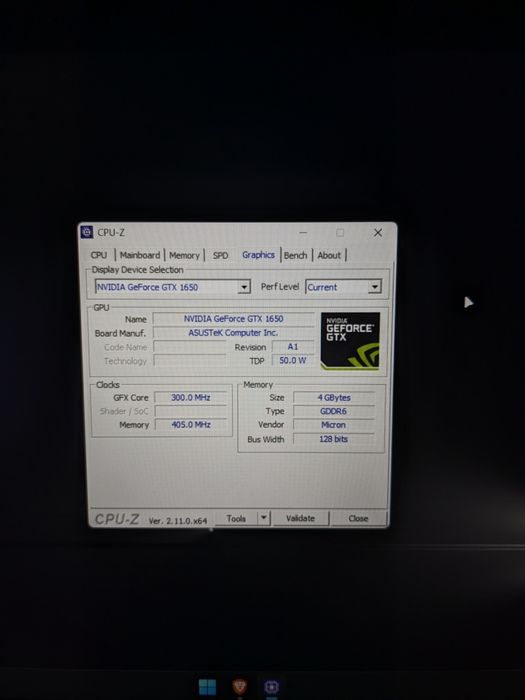Click the Board Manuf. ASUSTeK Computer Inc. field
Image resolution: width=525 pixels, height=700 pixels.
click(x=233, y=333)
